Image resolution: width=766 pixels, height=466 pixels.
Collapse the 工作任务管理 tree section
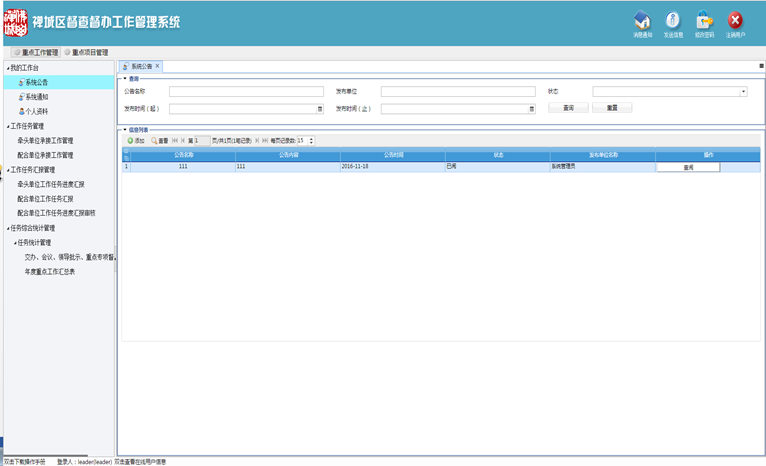tap(7, 127)
